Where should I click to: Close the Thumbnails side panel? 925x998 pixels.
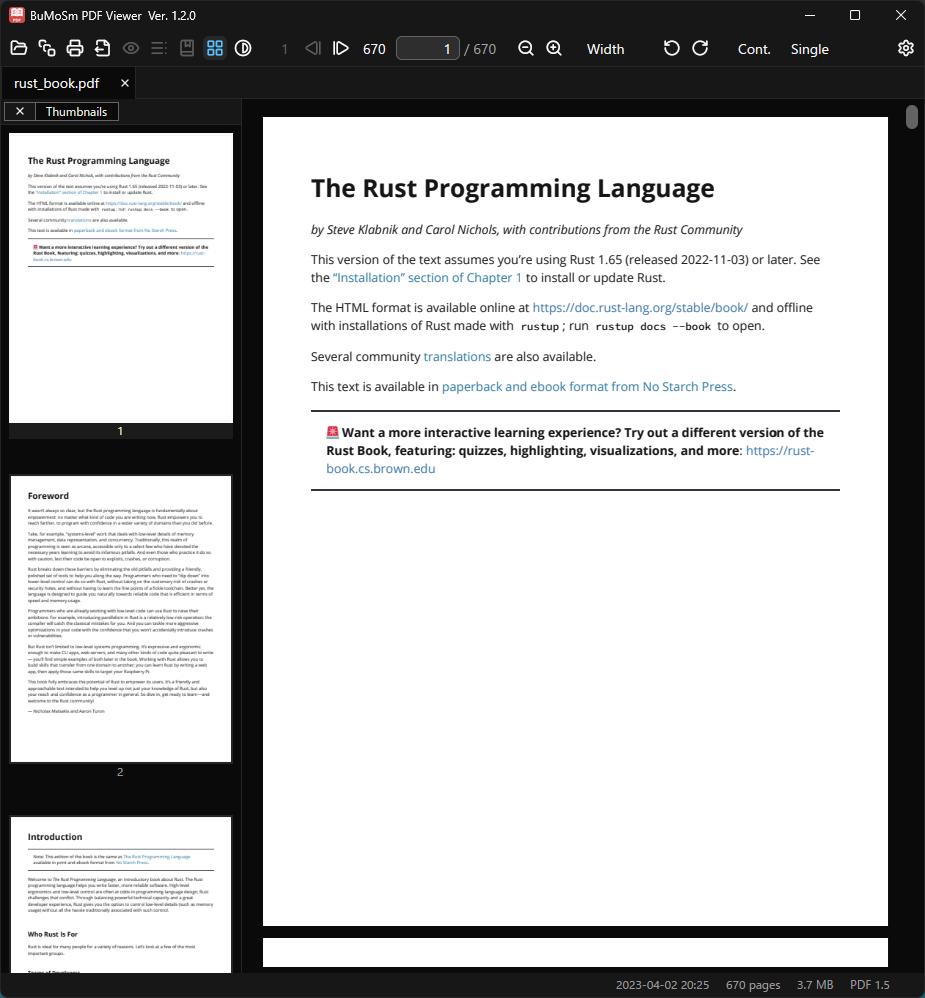click(20, 111)
